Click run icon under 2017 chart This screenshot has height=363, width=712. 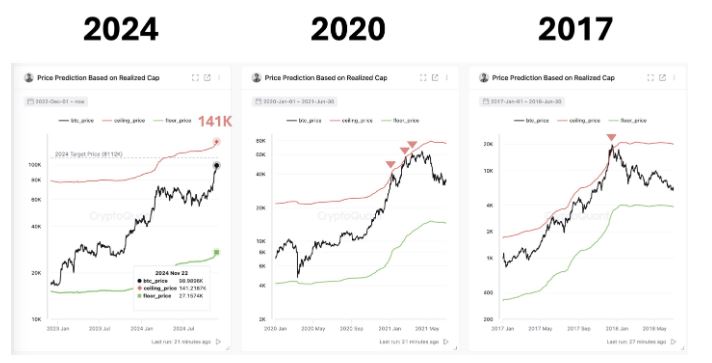(x=673, y=341)
